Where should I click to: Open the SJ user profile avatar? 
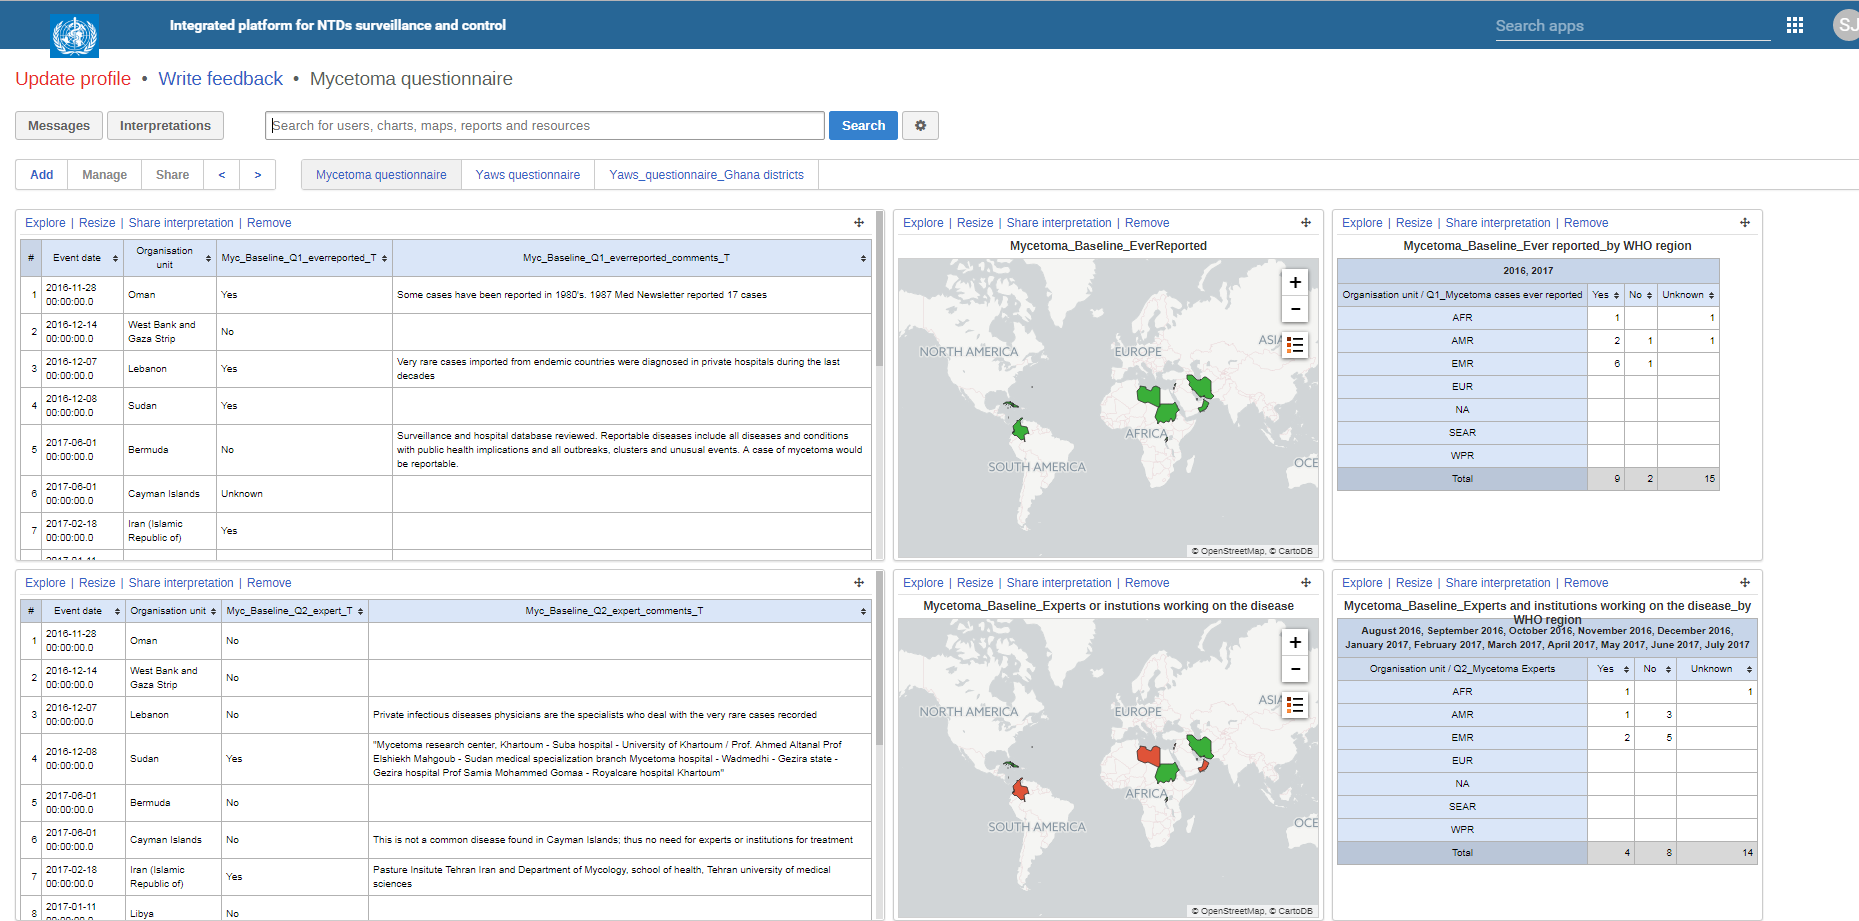tap(1846, 25)
